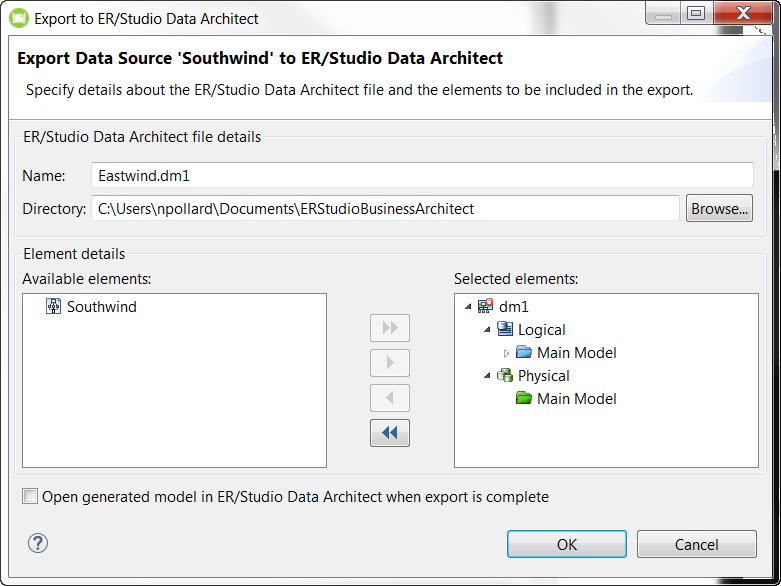The image size is (781, 586).
Task: Collapse the dm1 tree node
Action: coord(468,307)
